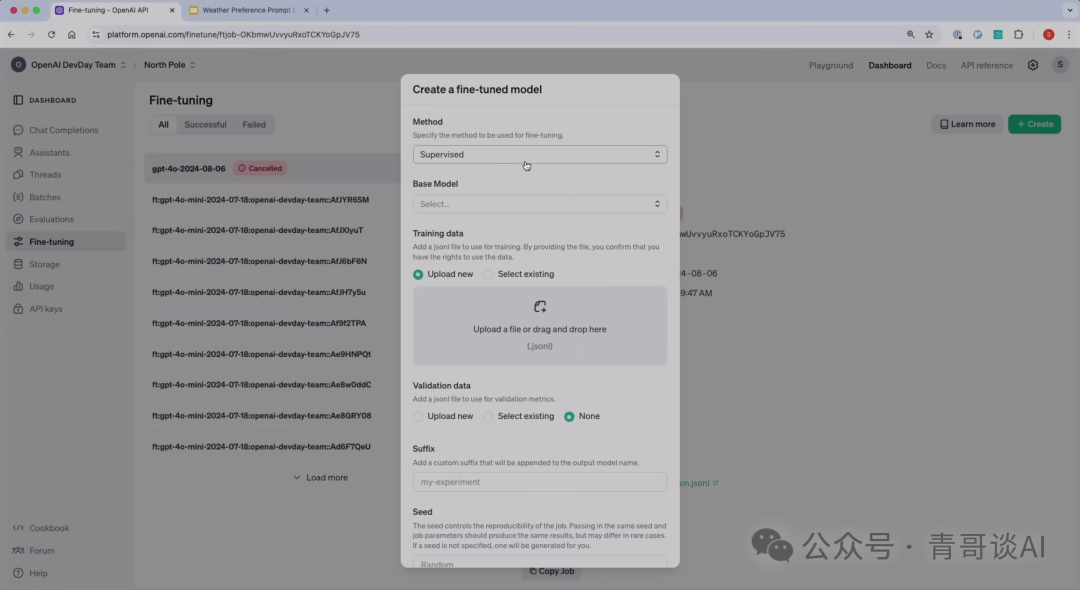1080x590 pixels.
Task: Open Batches in the sidebar
Action: (19, 197)
